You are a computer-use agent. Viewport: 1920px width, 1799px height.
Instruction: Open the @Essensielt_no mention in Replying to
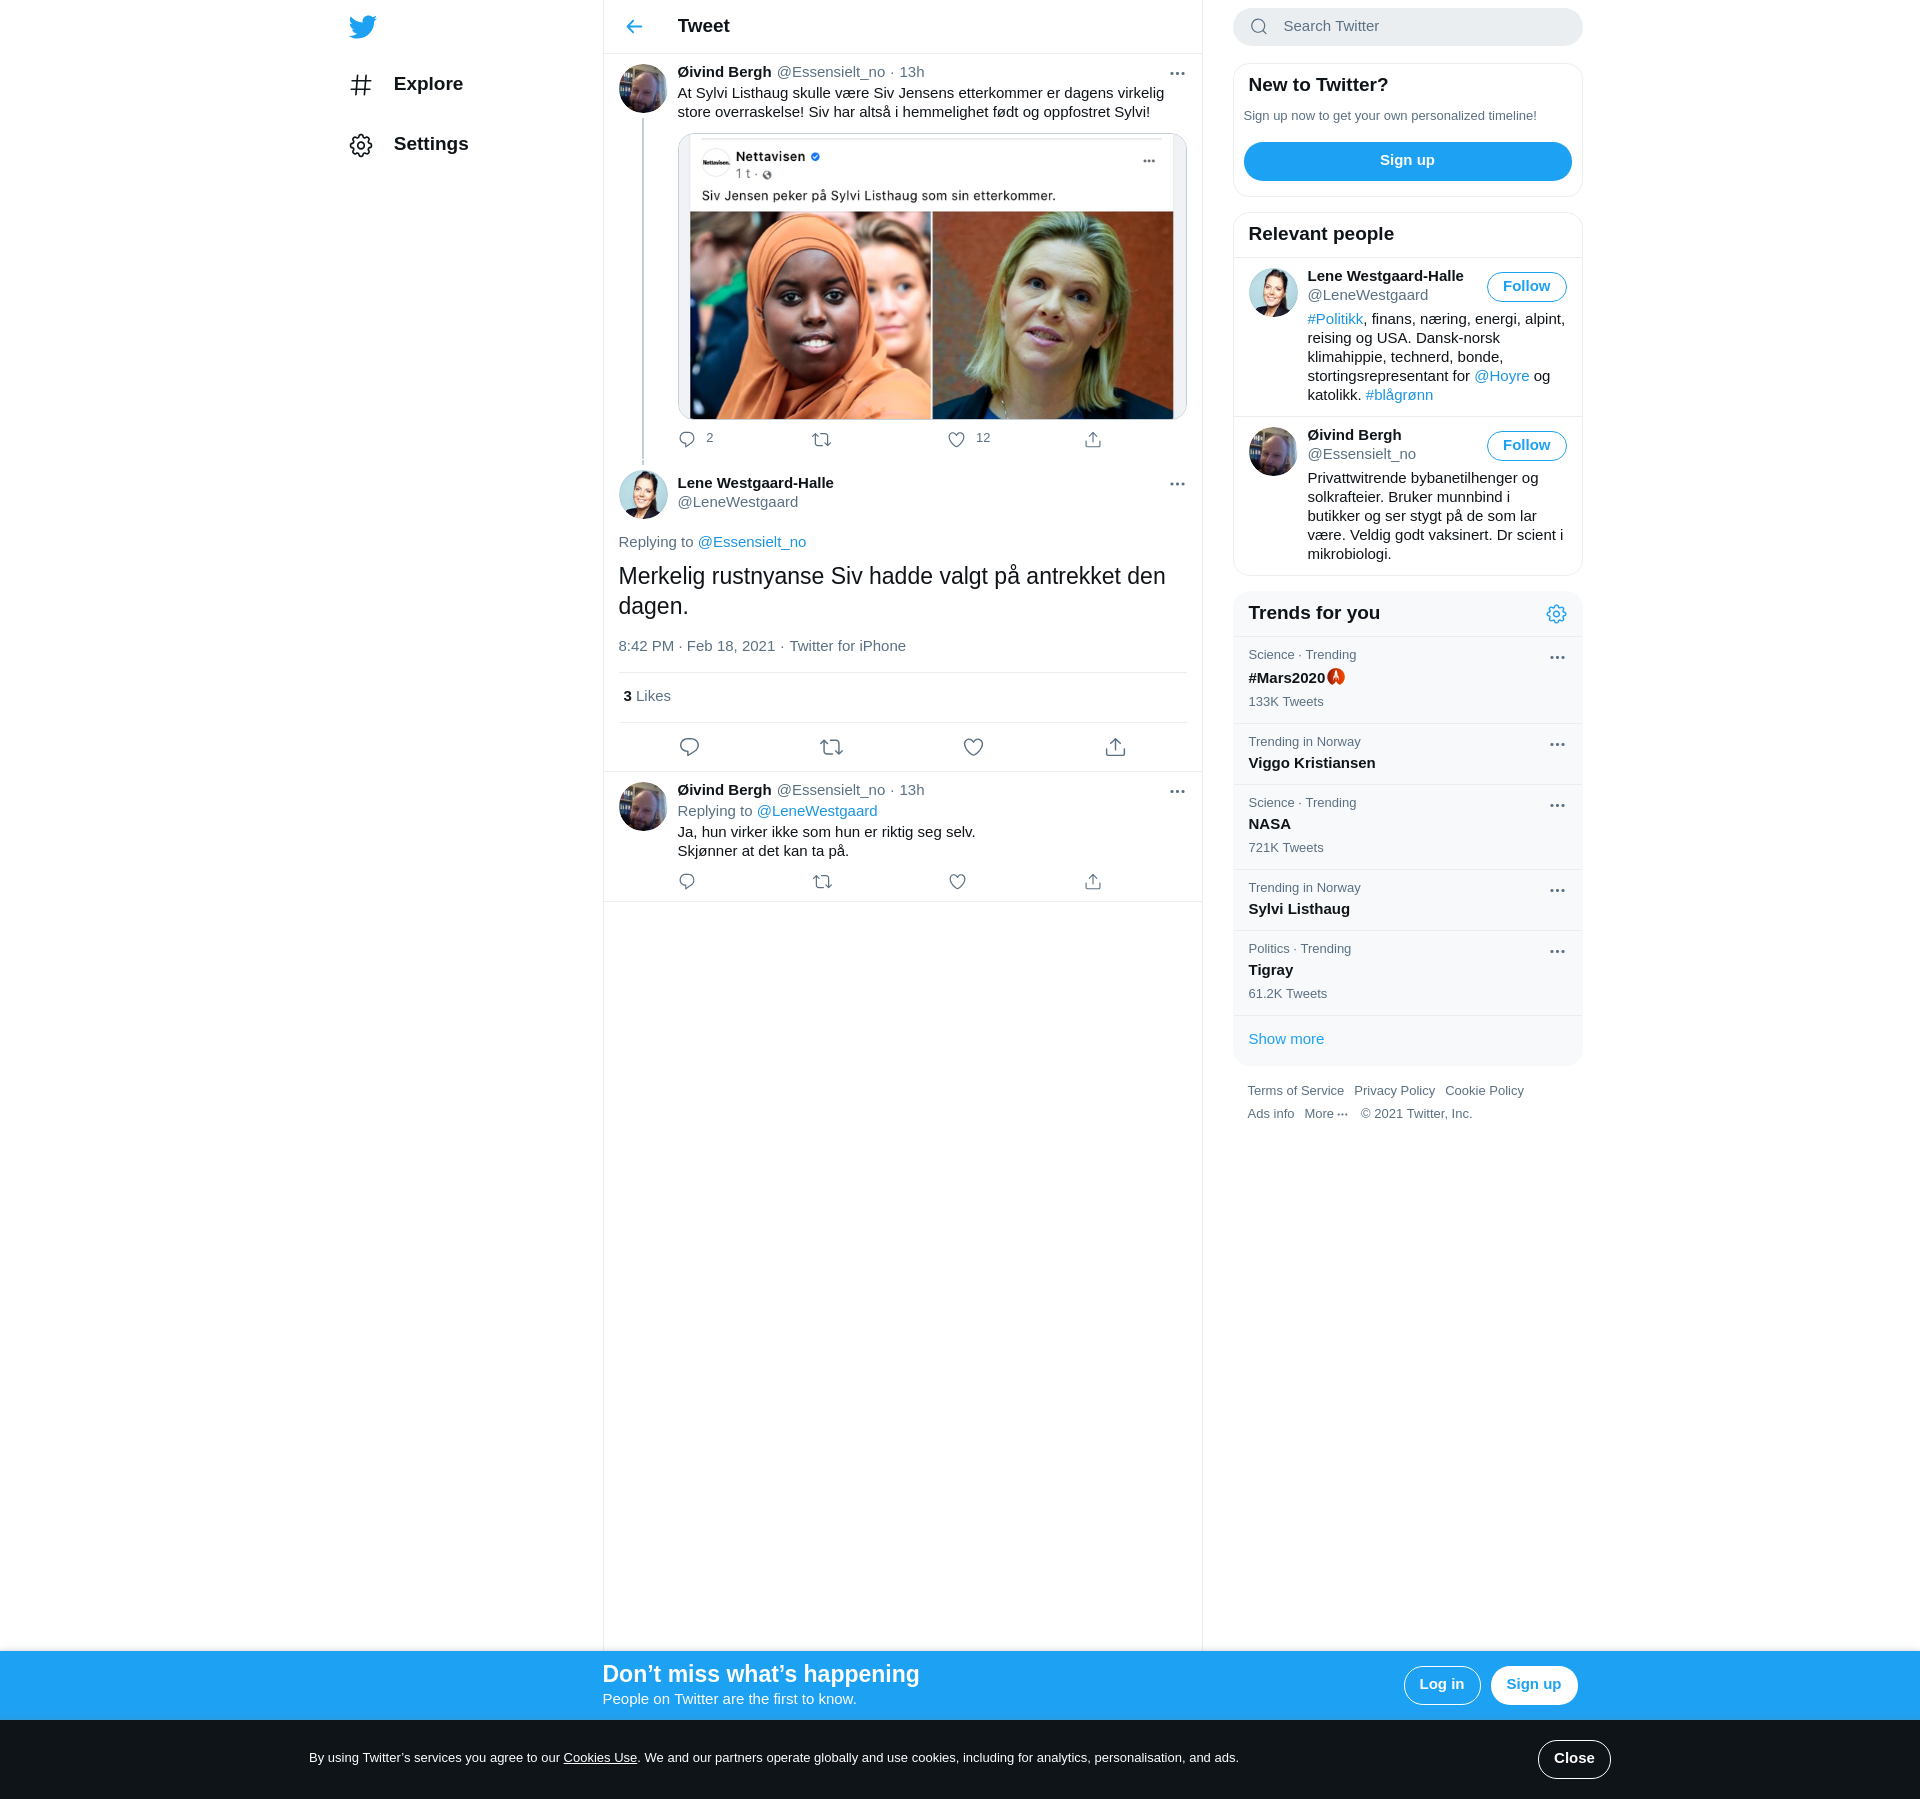coord(751,543)
